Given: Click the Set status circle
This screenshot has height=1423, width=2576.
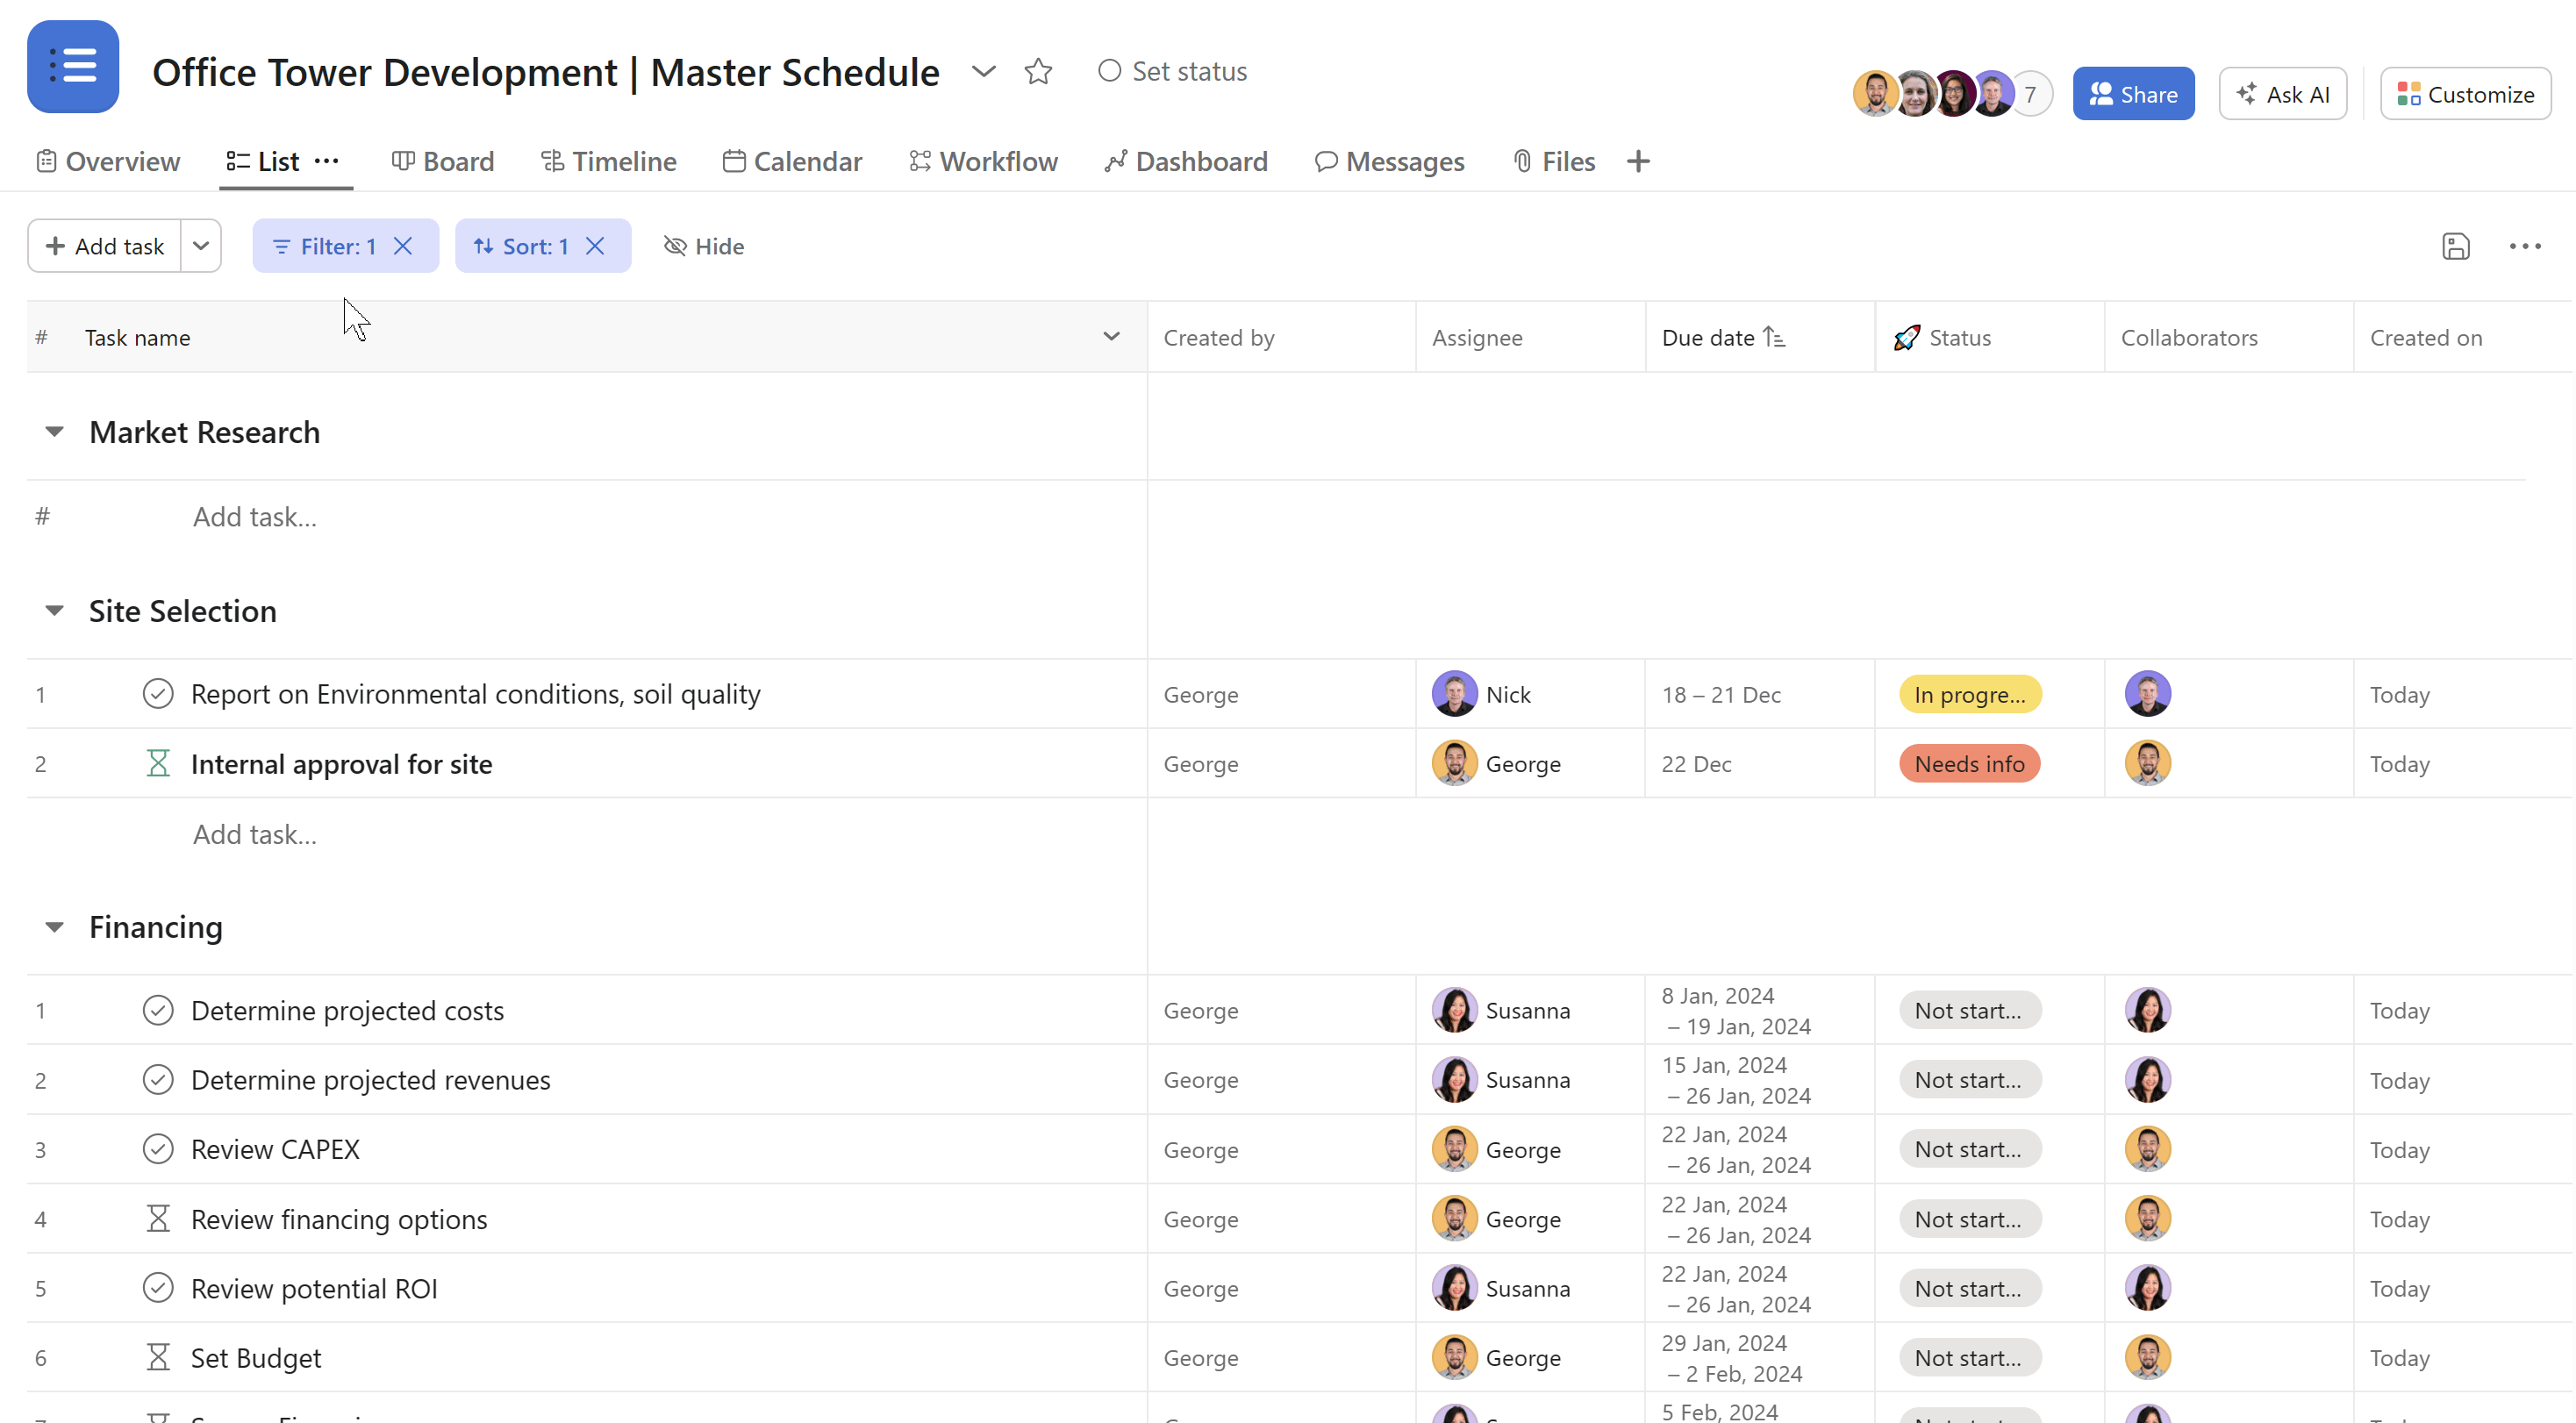Looking at the screenshot, I should point(1109,71).
